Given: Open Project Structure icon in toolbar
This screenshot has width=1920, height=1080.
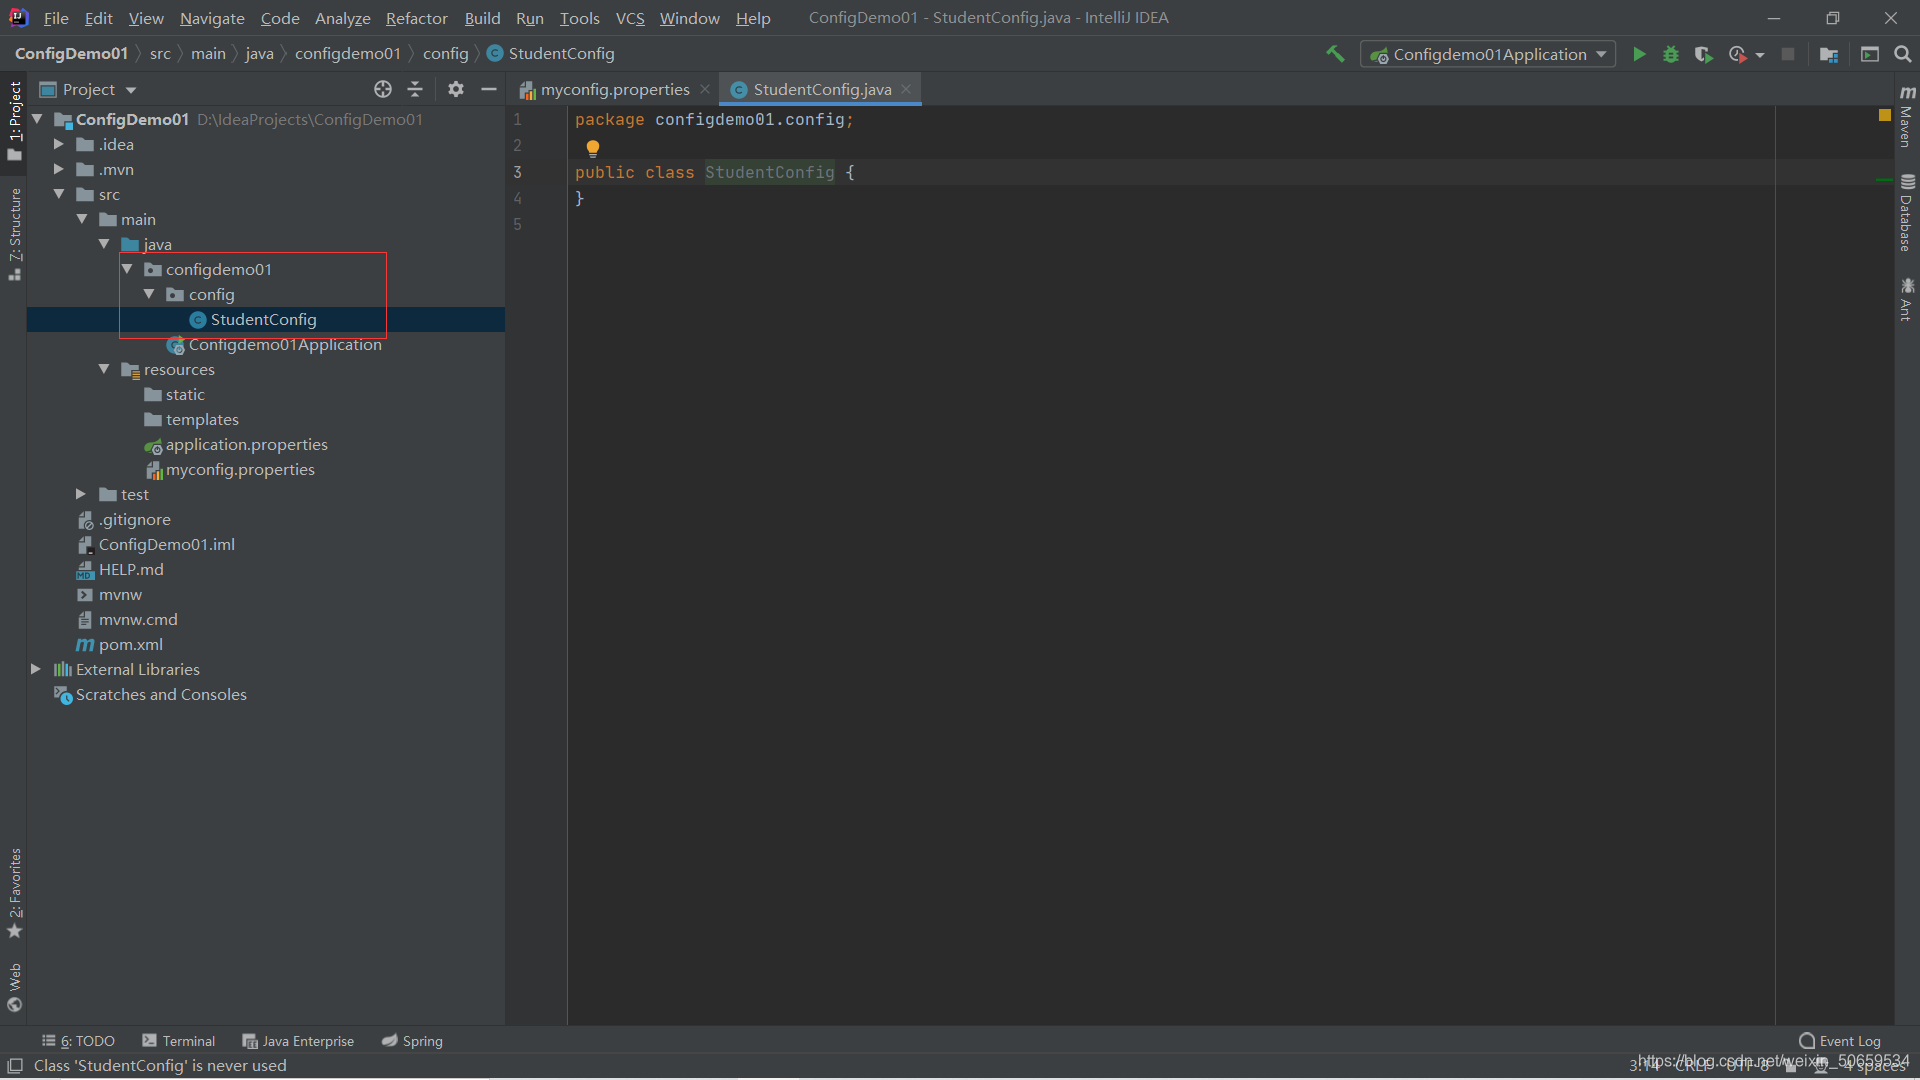Looking at the screenshot, I should point(1829,54).
